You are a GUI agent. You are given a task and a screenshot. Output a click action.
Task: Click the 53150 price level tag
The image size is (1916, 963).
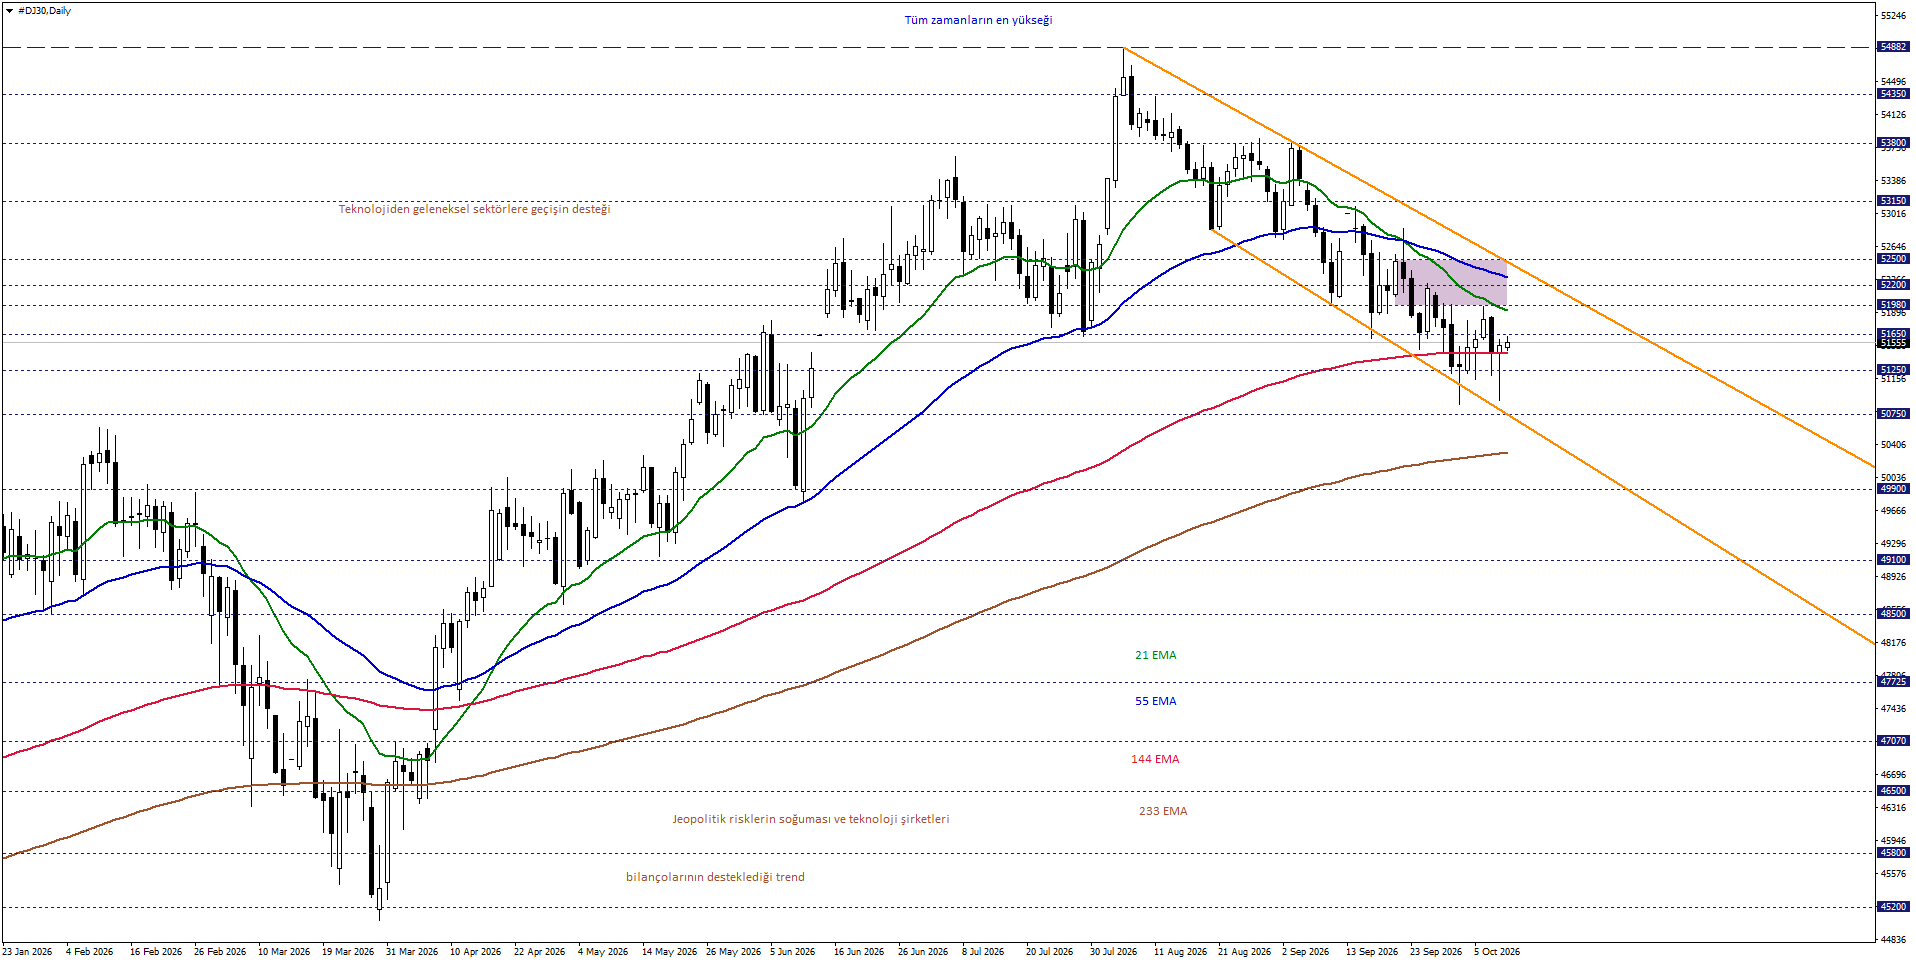(1893, 201)
